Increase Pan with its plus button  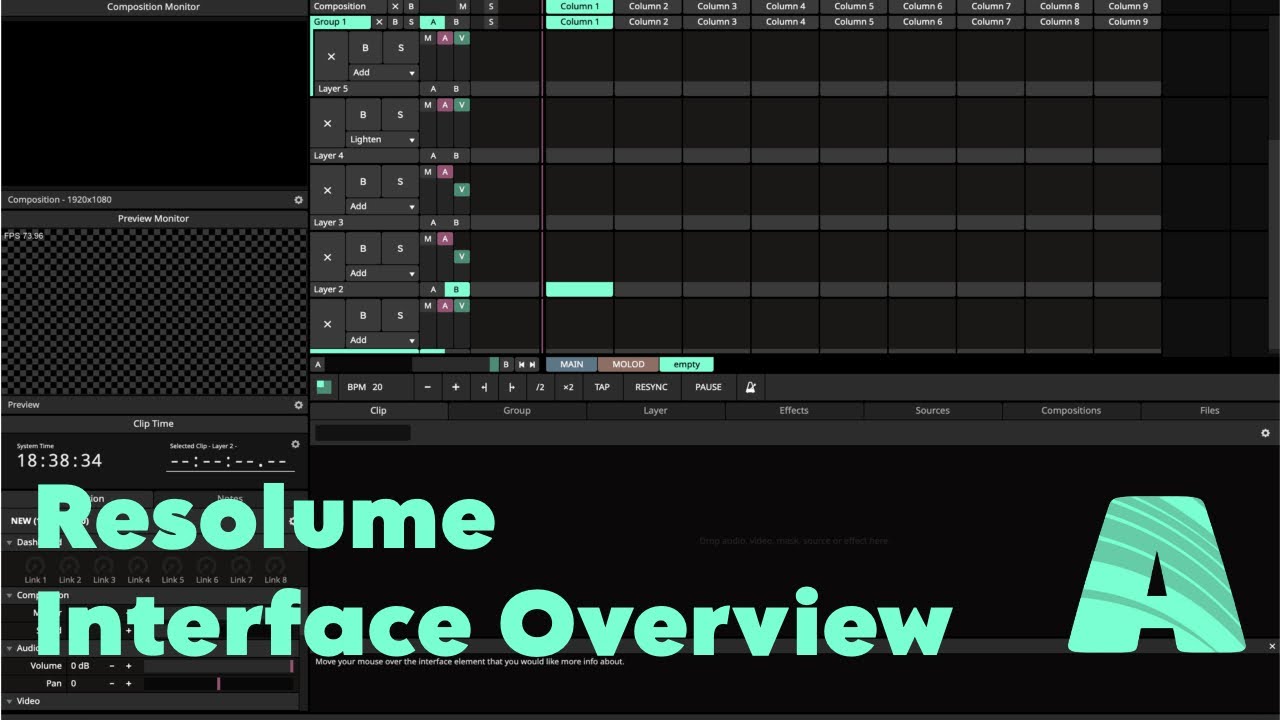click(128, 684)
